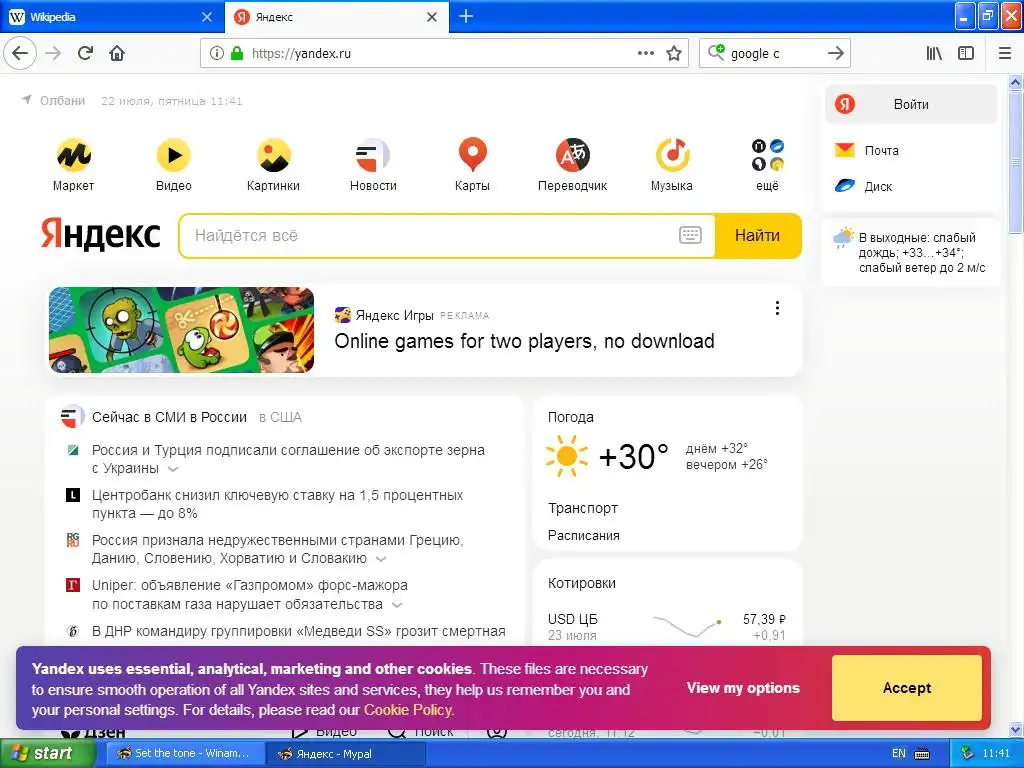The image size is (1024, 768).
Task: Click the page scrollbar up arrow
Action: tap(1015, 82)
